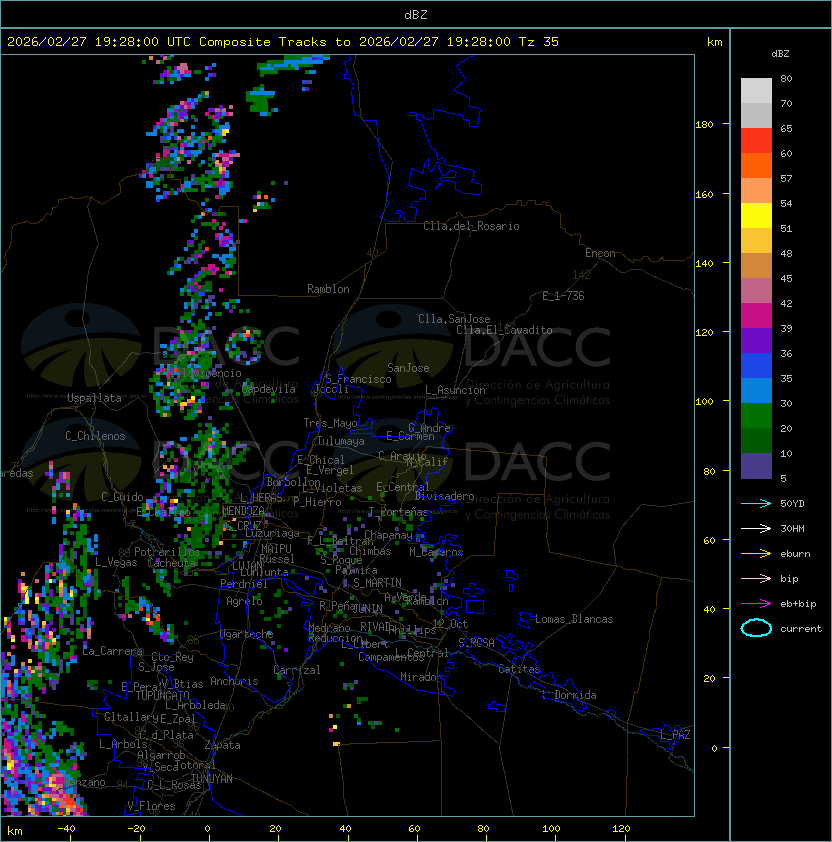Click the L_Dormida label

click(569, 695)
